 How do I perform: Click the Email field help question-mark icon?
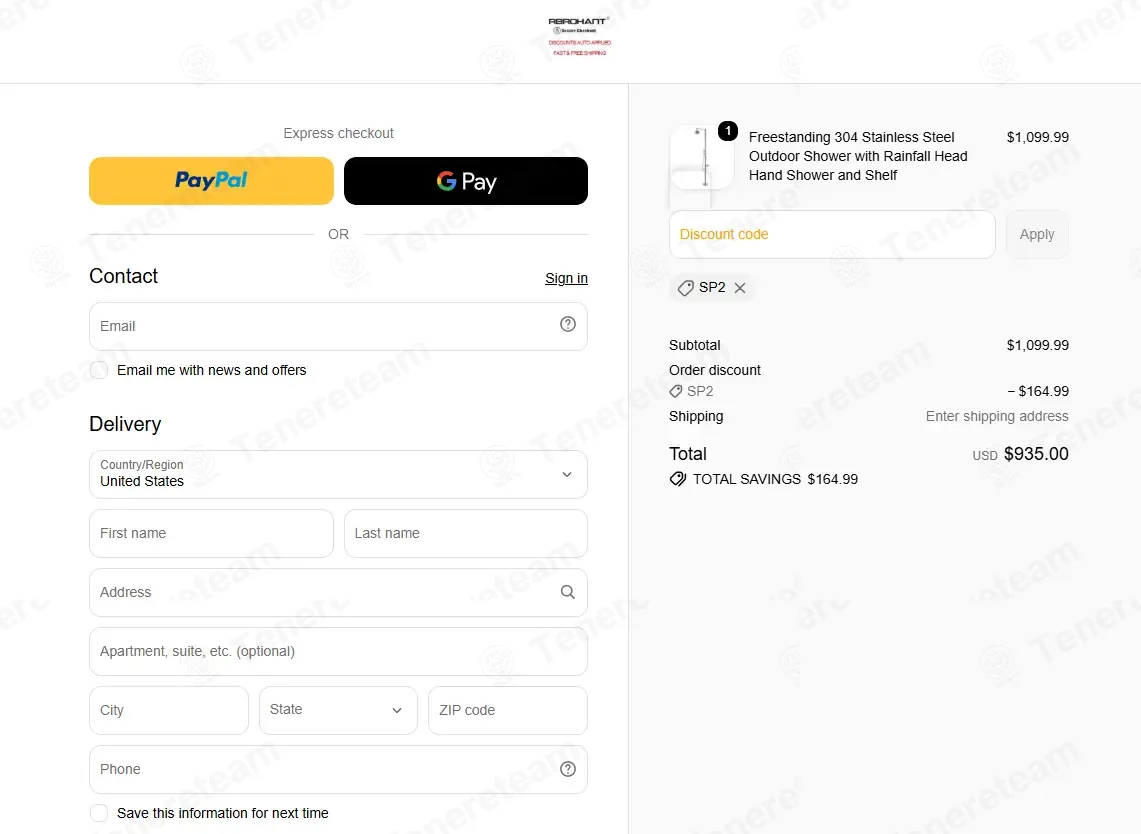568,325
